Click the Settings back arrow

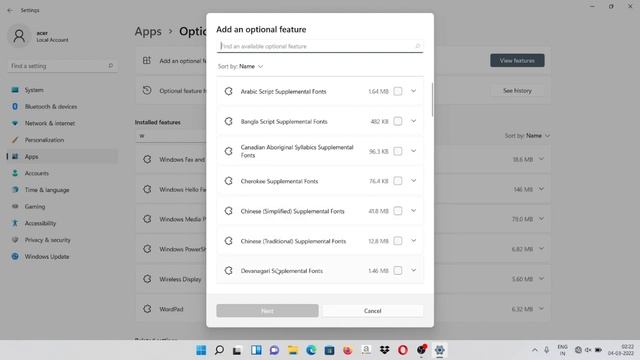tap(10, 10)
